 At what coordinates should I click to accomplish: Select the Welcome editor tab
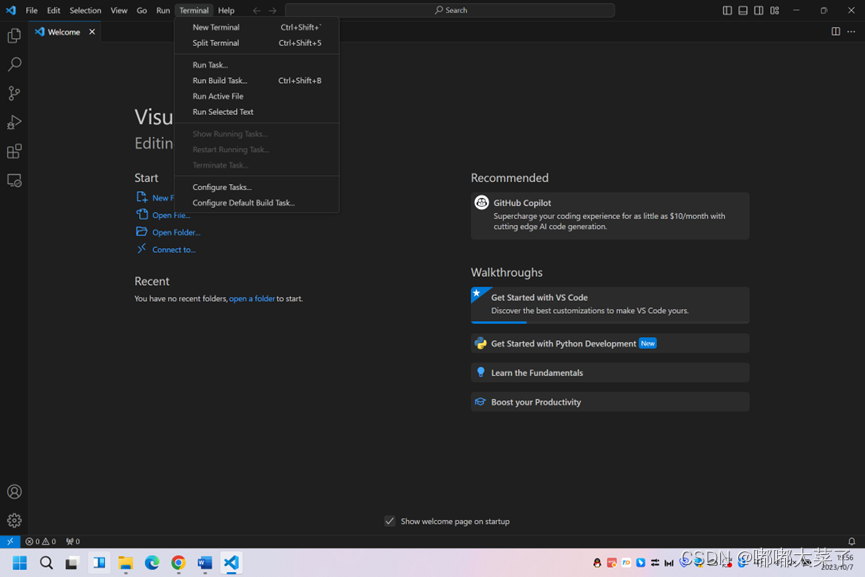pyautogui.click(x=65, y=31)
